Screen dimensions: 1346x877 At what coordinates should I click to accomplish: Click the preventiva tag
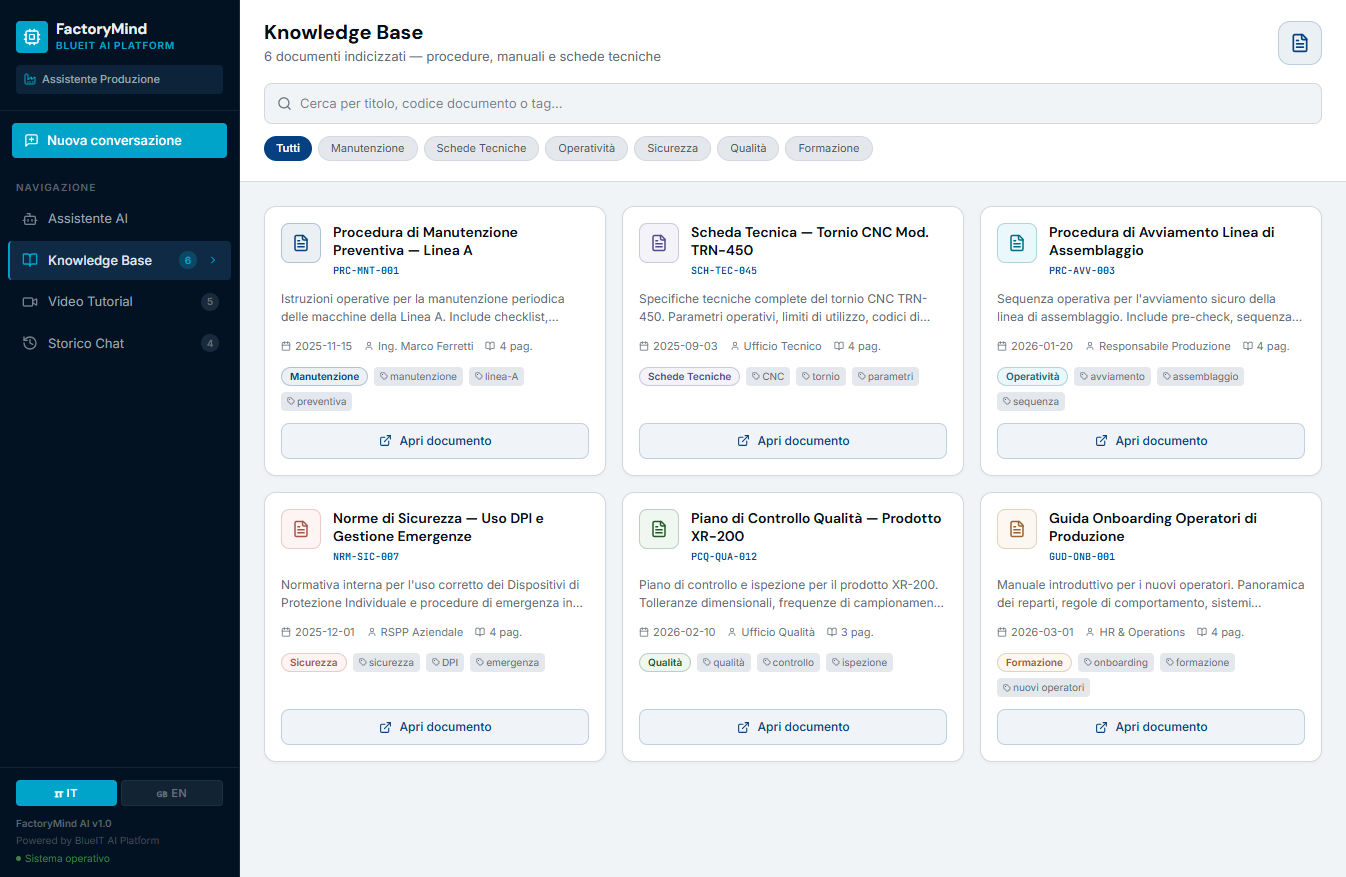pyautogui.click(x=317, y=401)
